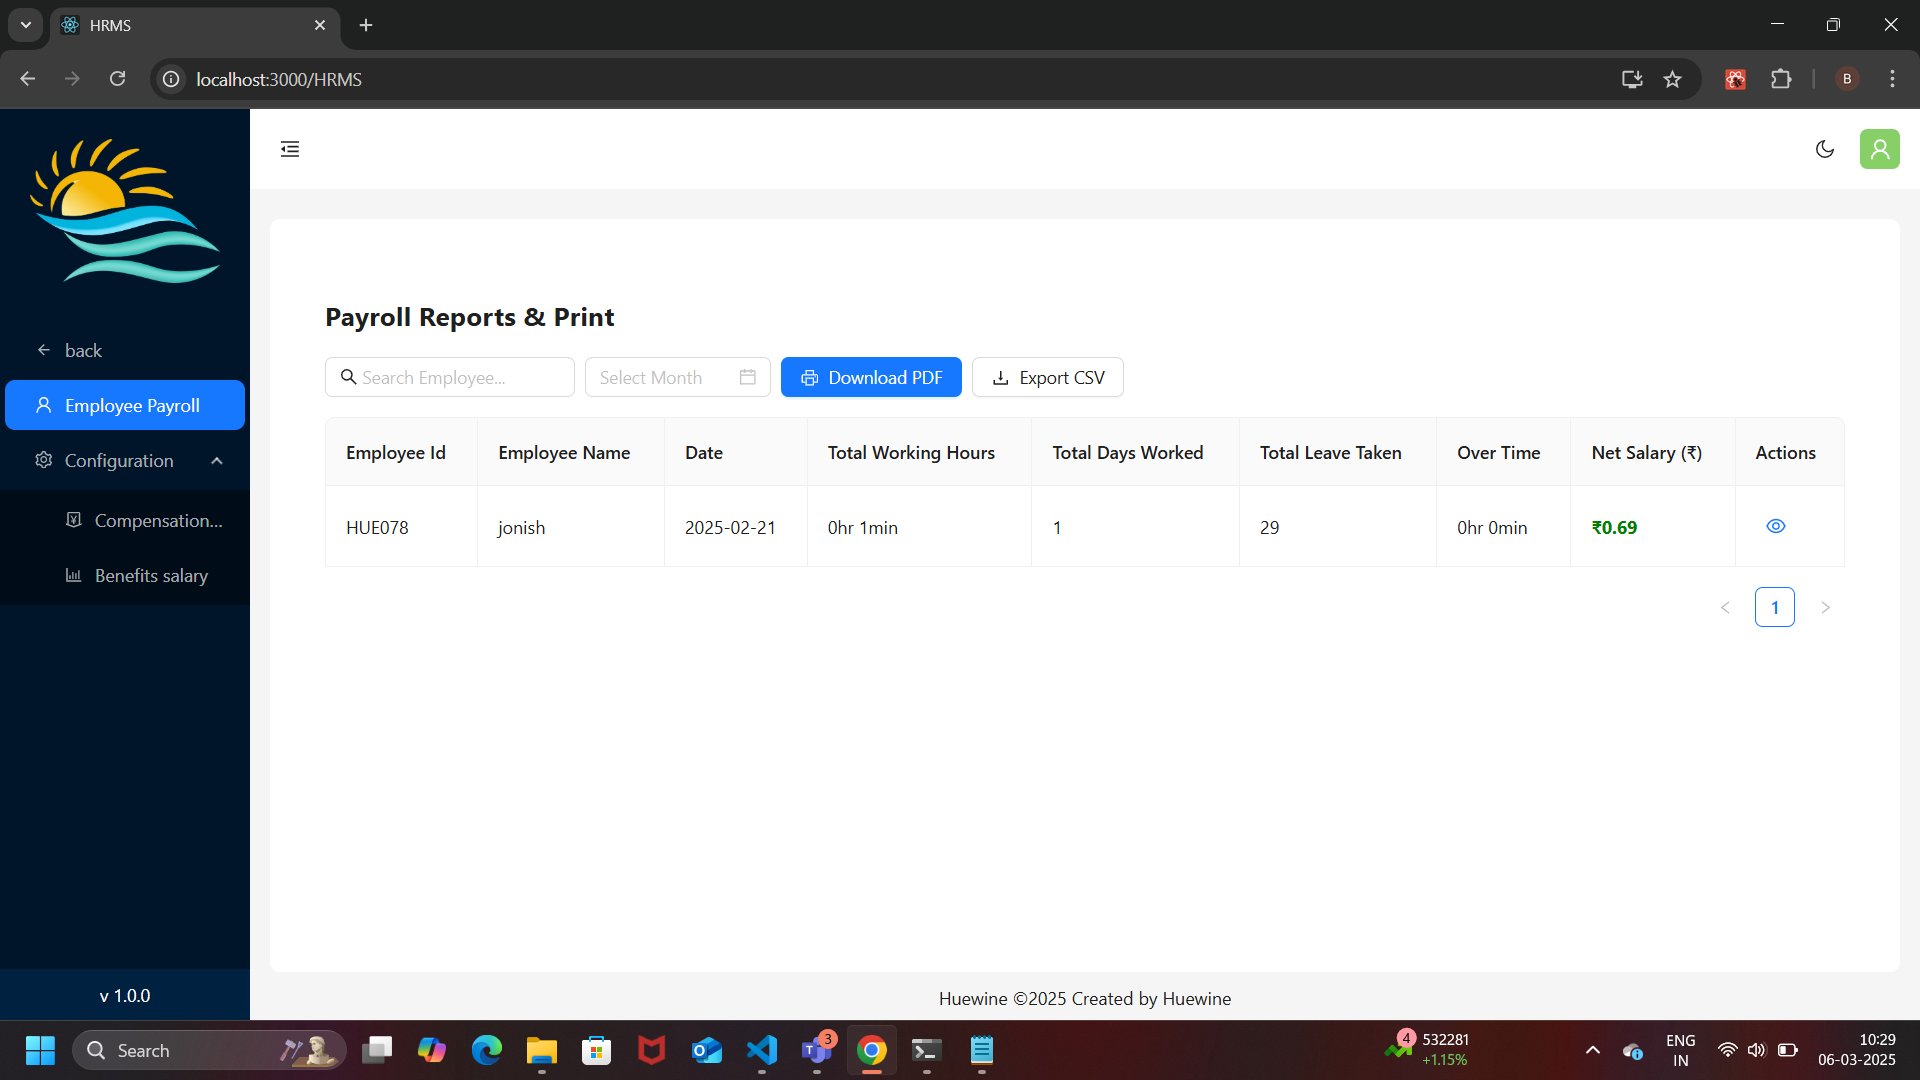Open the red browser extension icon
The image size is (1920, 1080).
pos(1735,79)
